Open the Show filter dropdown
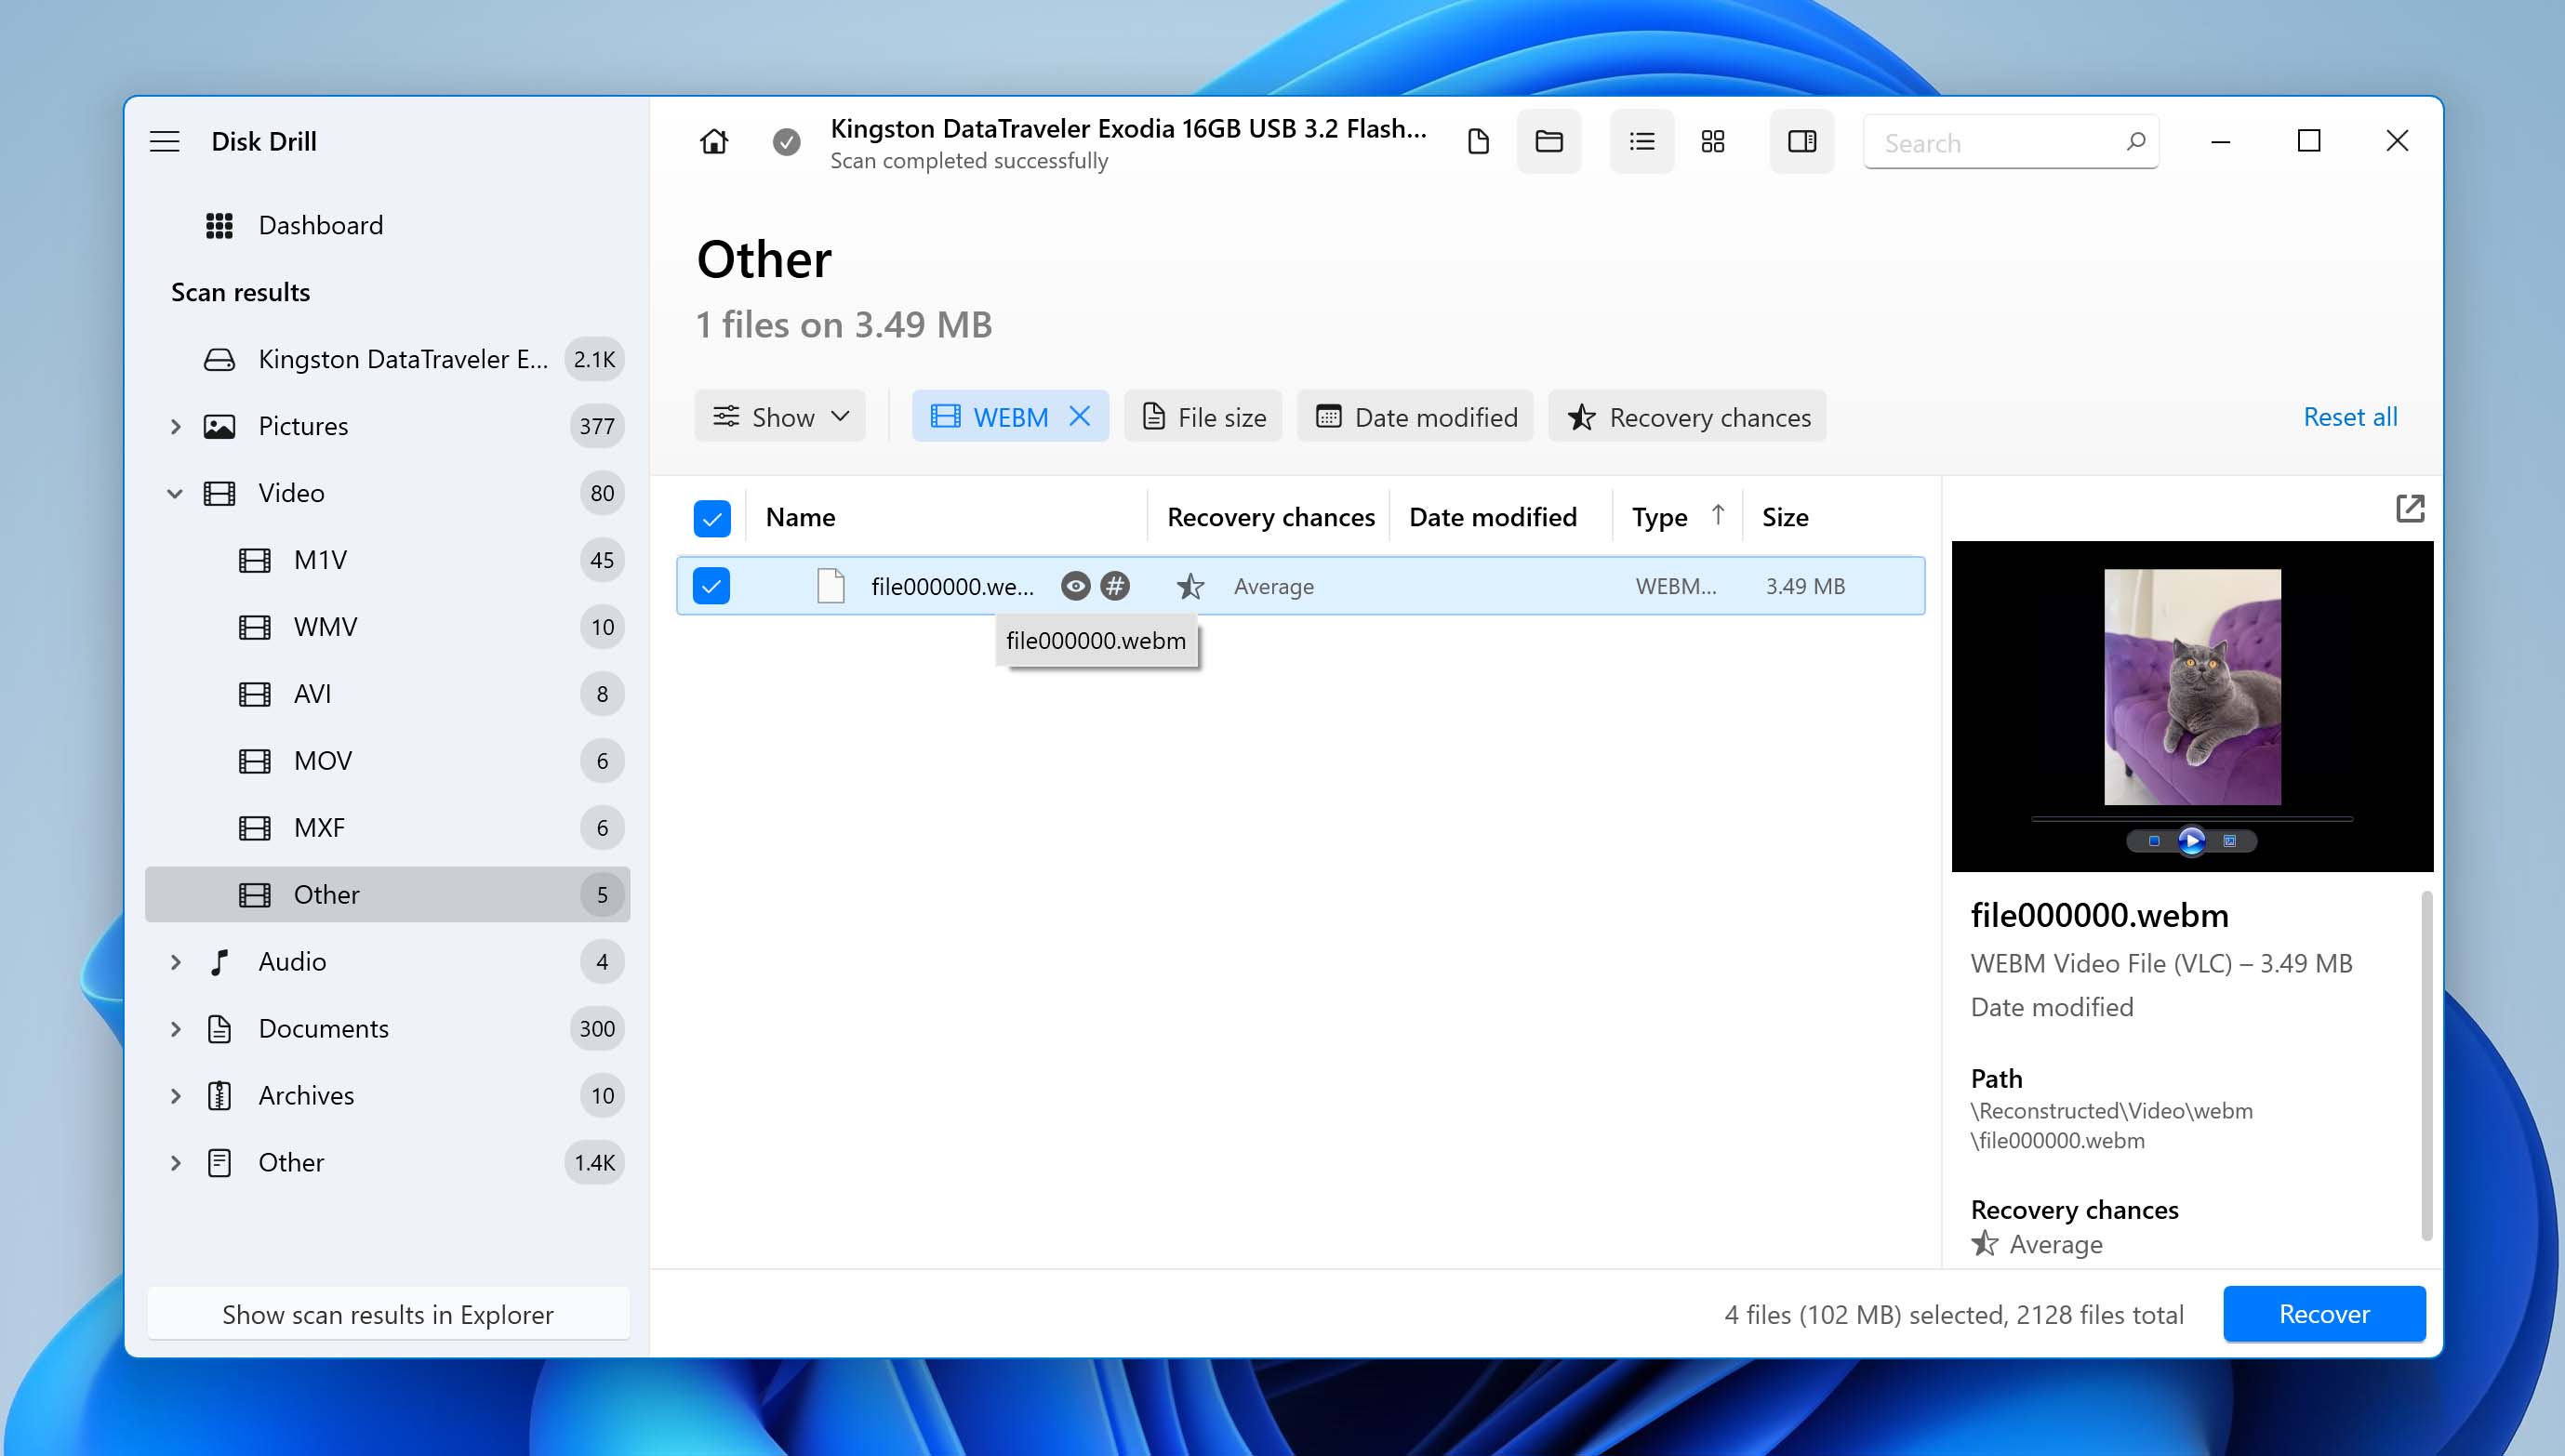Viewport: 2565px width, 1456px height. coord(780,417)
